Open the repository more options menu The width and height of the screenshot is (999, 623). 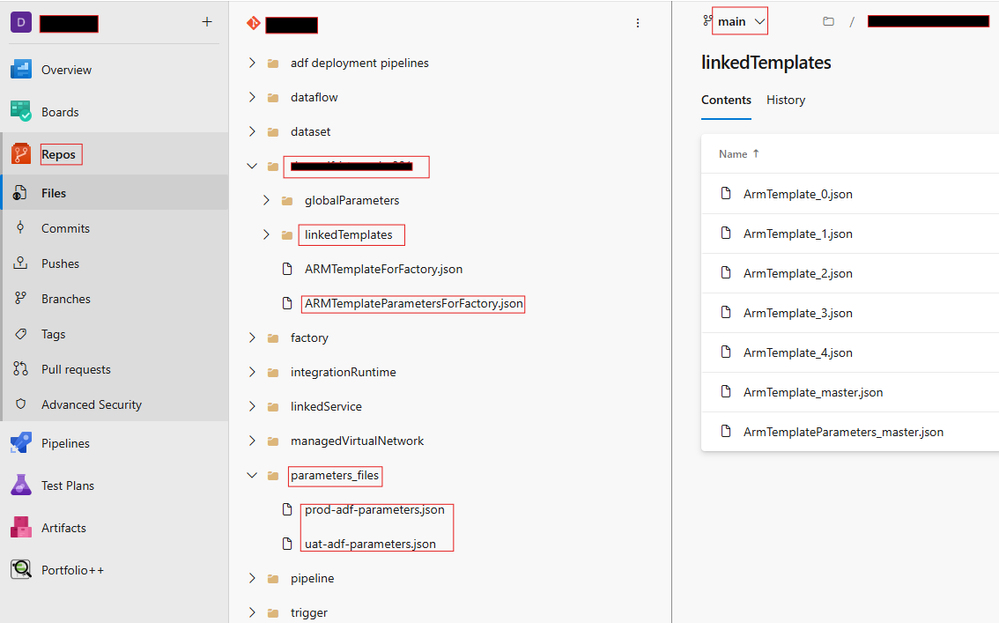[638, 23]
